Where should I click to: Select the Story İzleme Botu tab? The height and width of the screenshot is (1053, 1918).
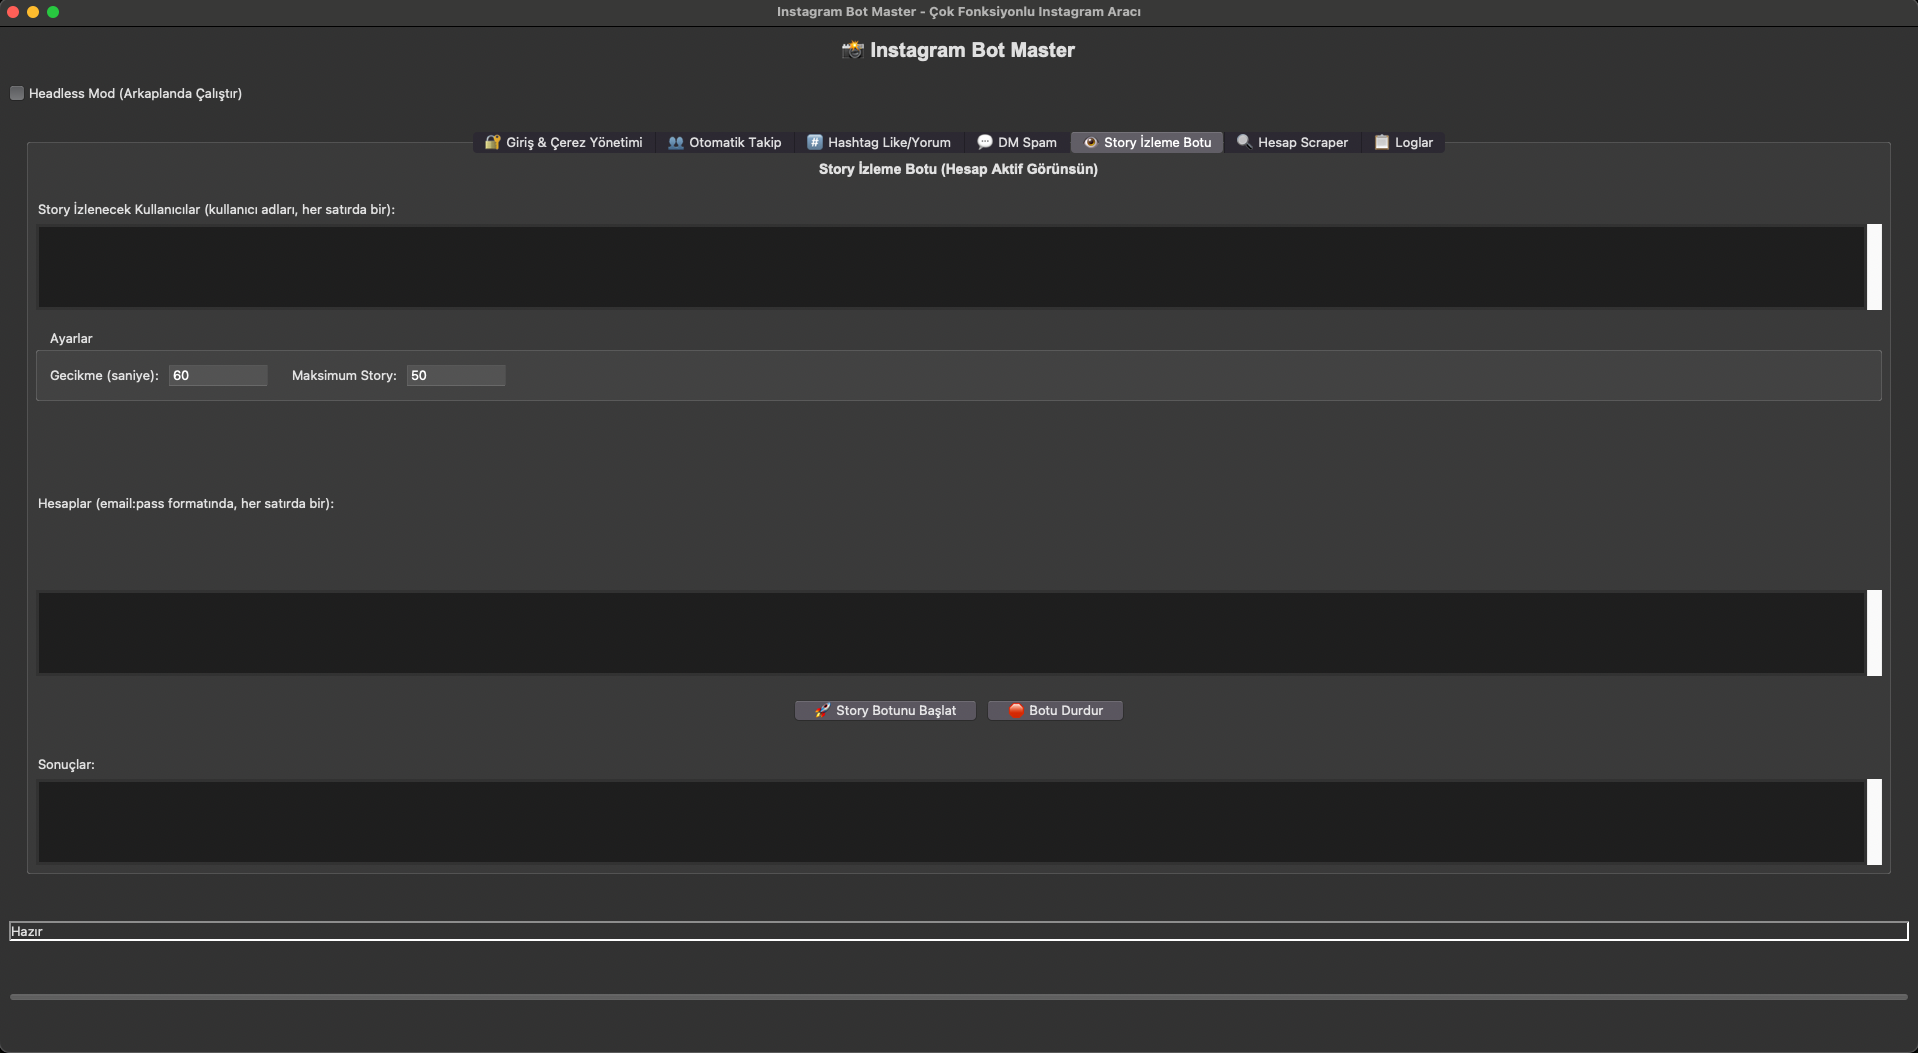(x=1147, y=142)
